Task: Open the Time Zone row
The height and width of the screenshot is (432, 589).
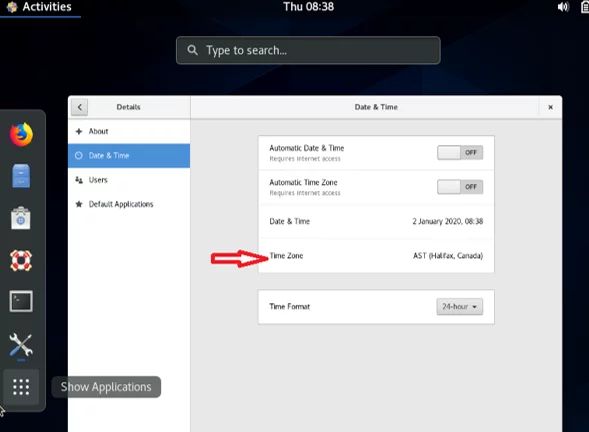Action: (376, 256)
